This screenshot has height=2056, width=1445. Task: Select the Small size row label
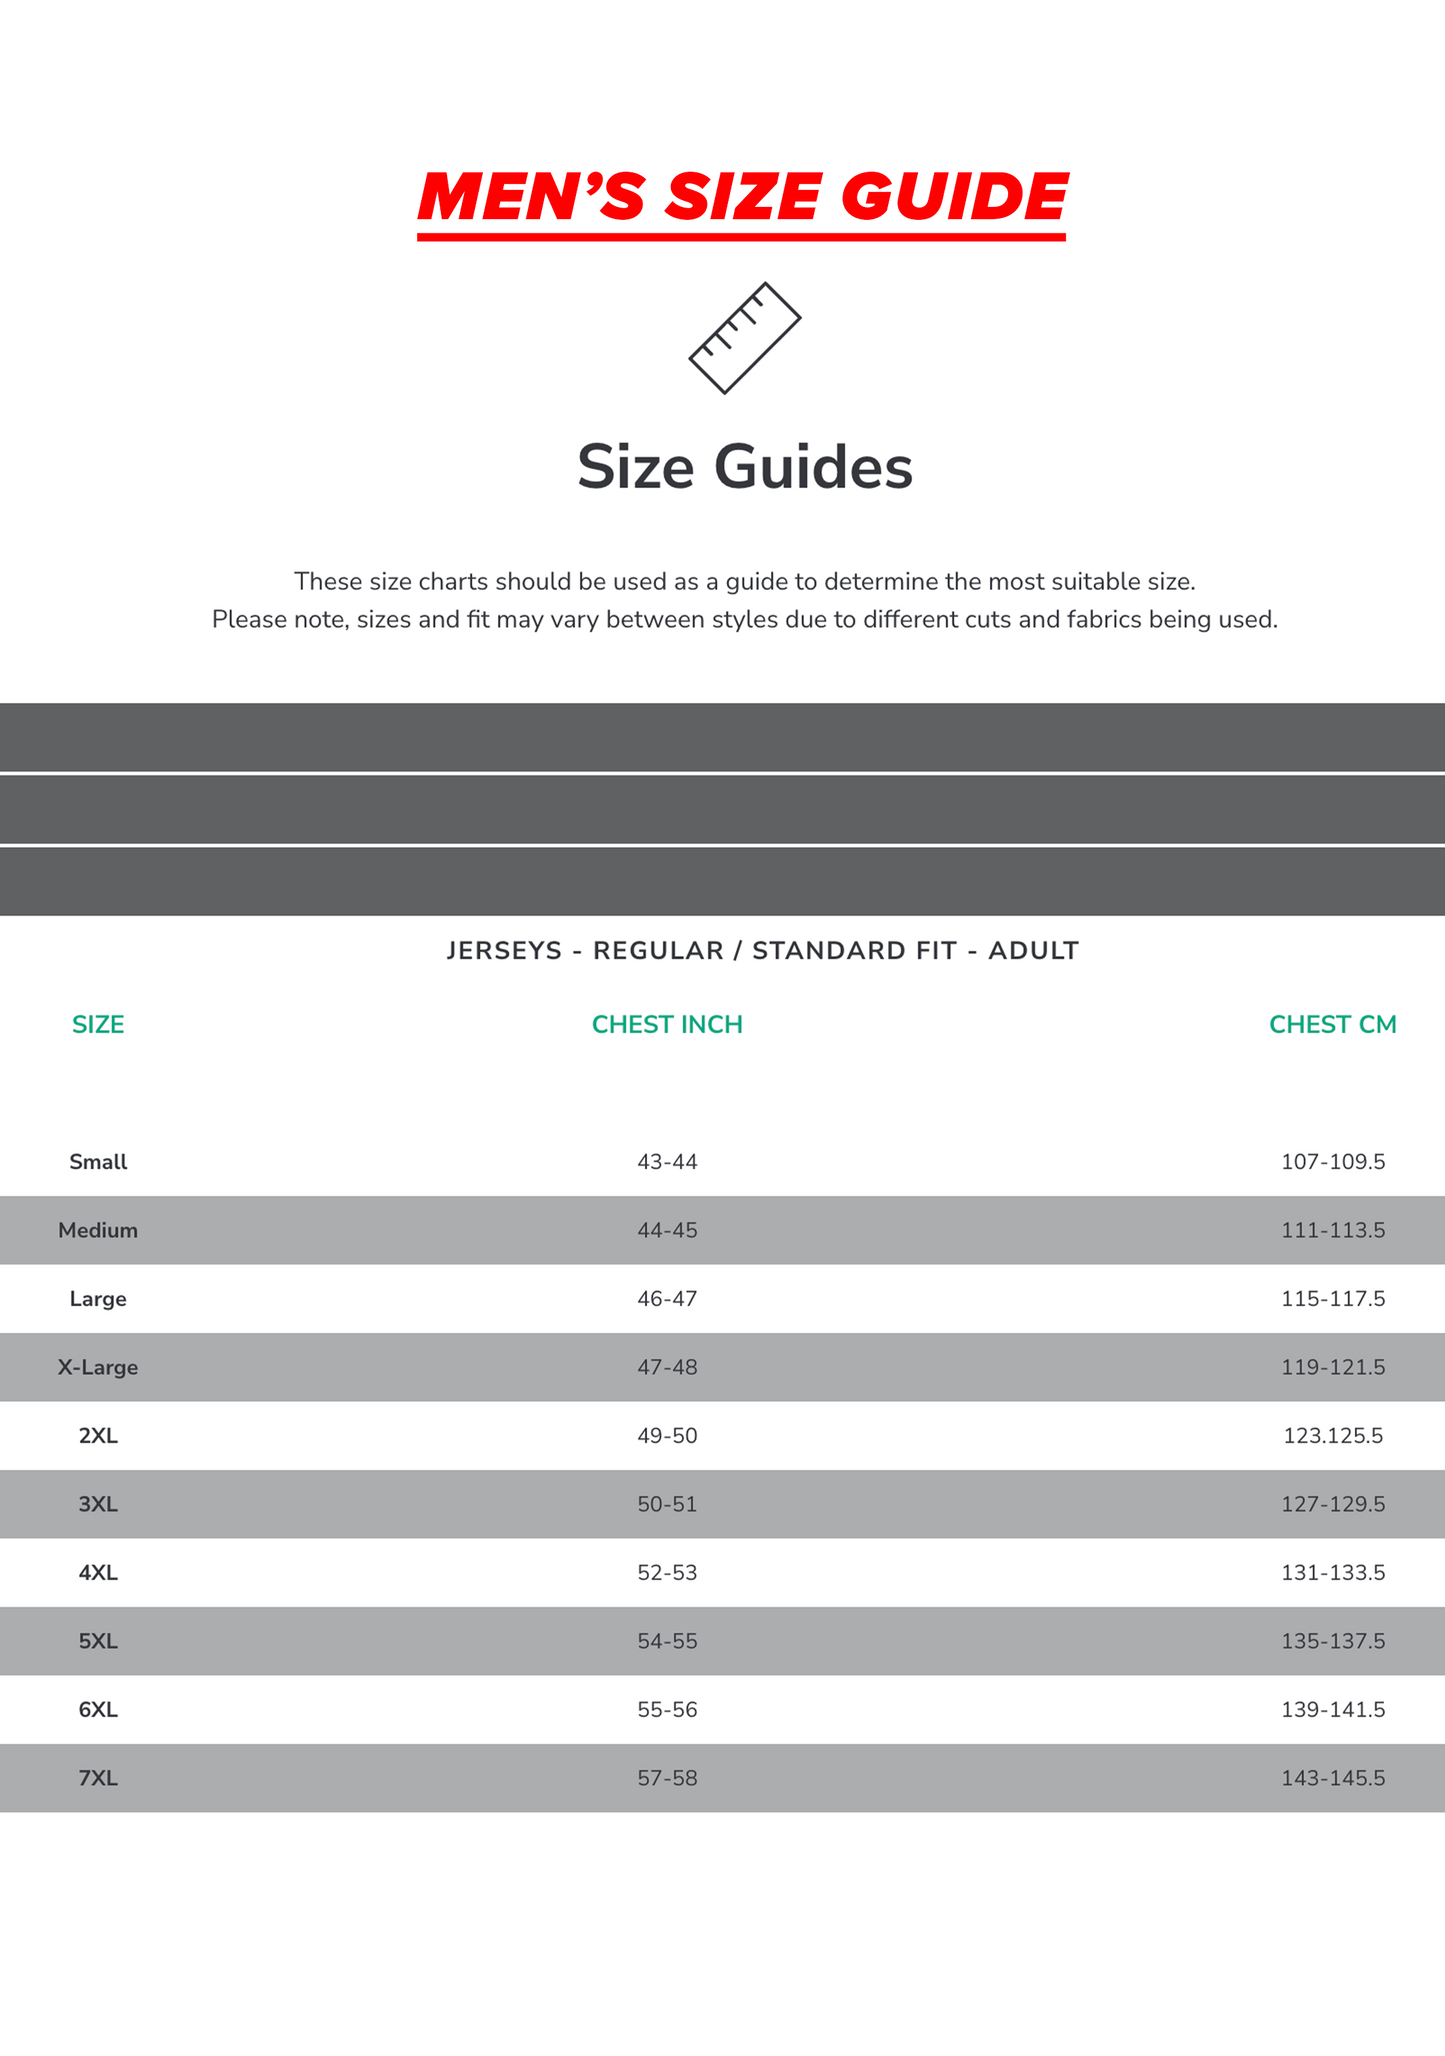pos(98,1162)
